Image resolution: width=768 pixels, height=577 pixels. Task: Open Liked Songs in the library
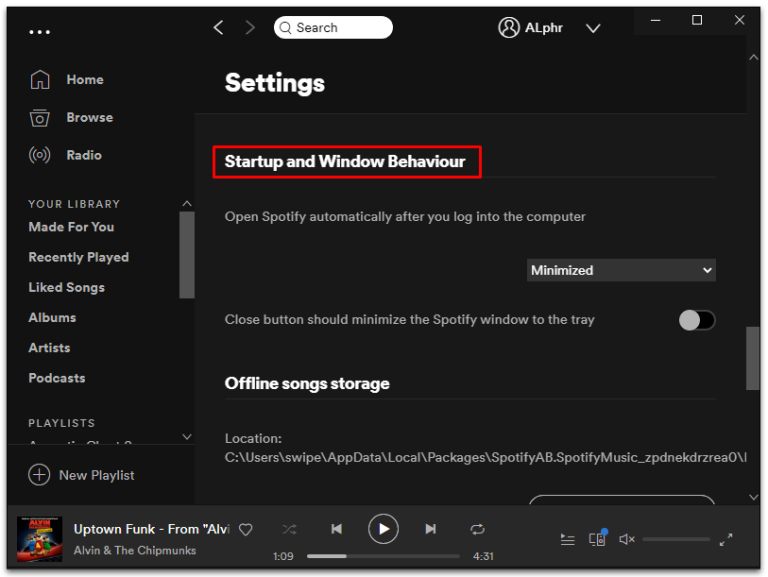[66, 287]
